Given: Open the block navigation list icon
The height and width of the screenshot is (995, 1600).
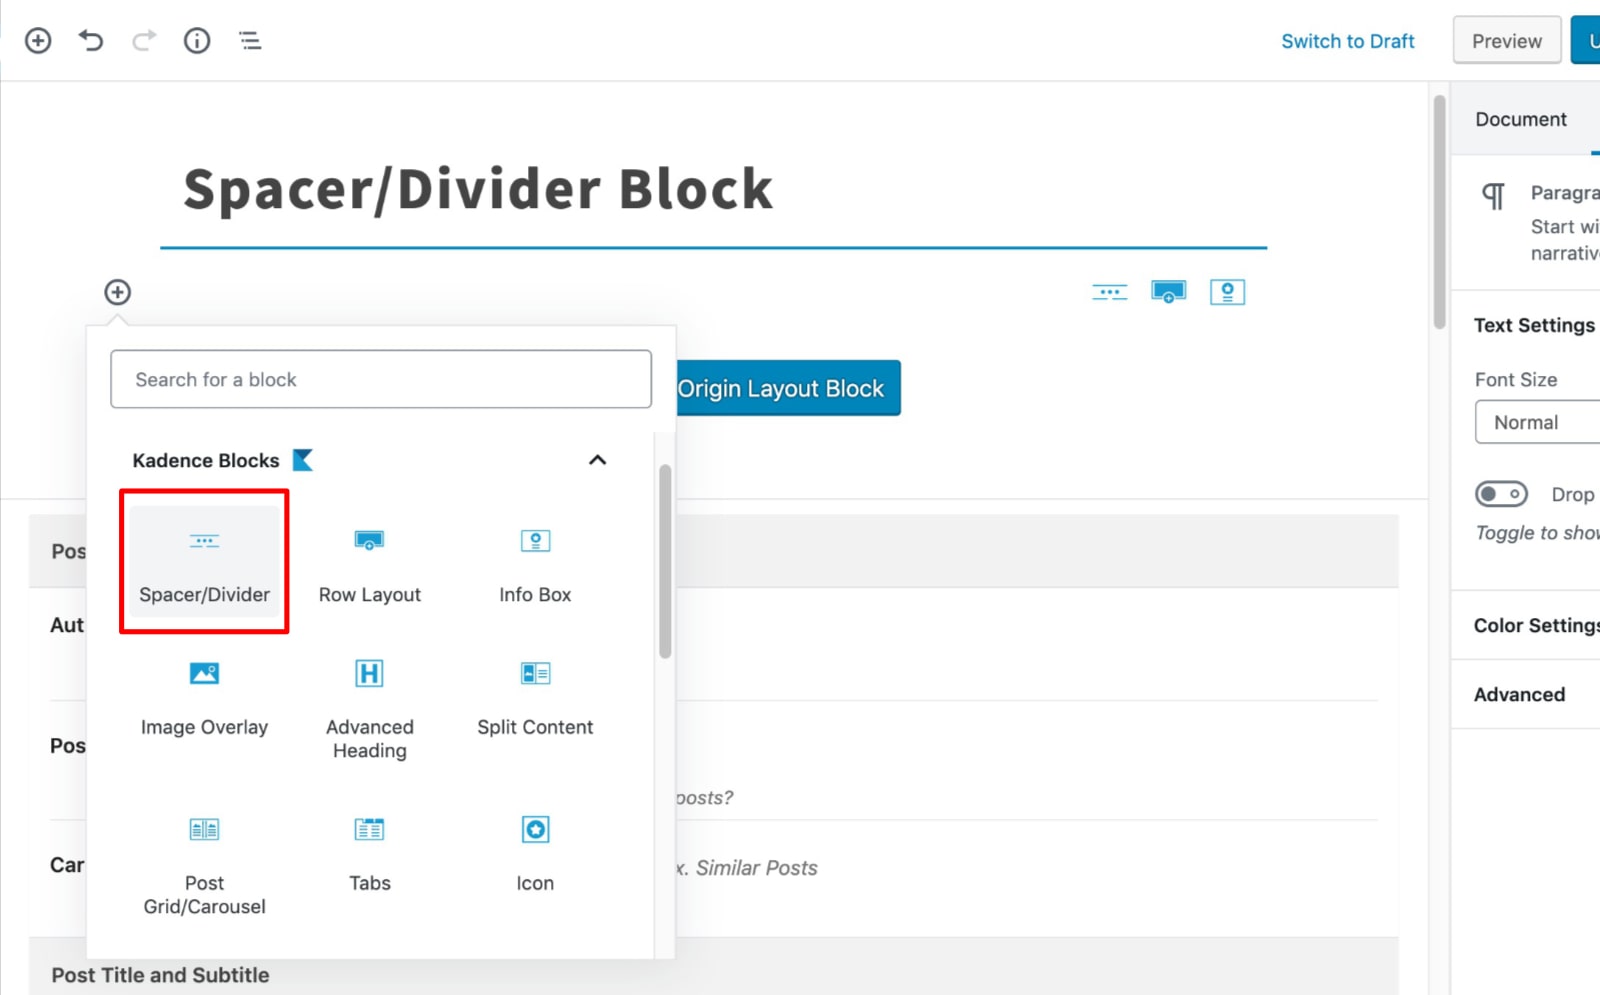Looking at the screenshot, I should tap(250, 41).
